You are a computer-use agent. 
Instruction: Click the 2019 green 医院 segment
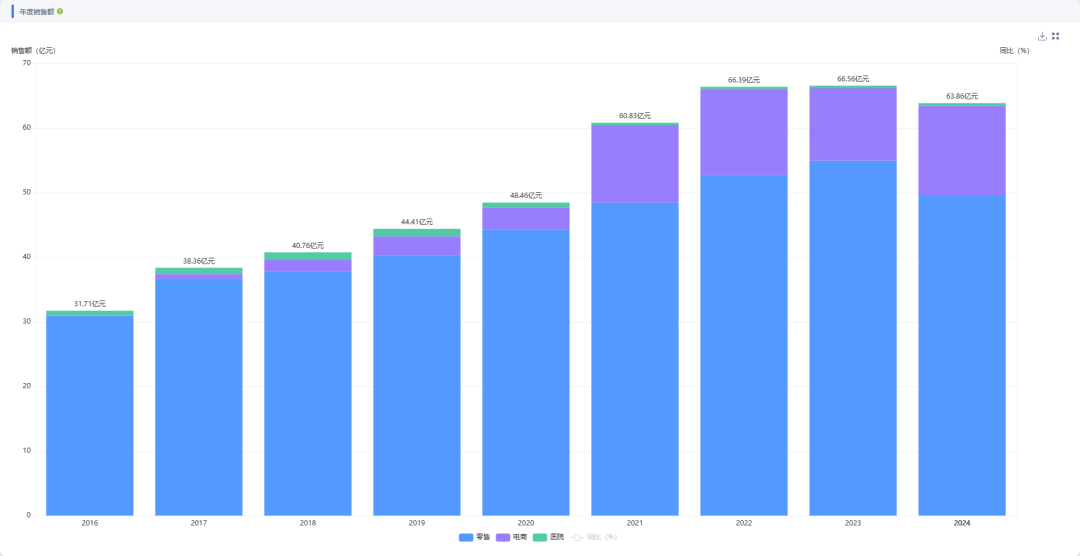click(x=417, y=232)
